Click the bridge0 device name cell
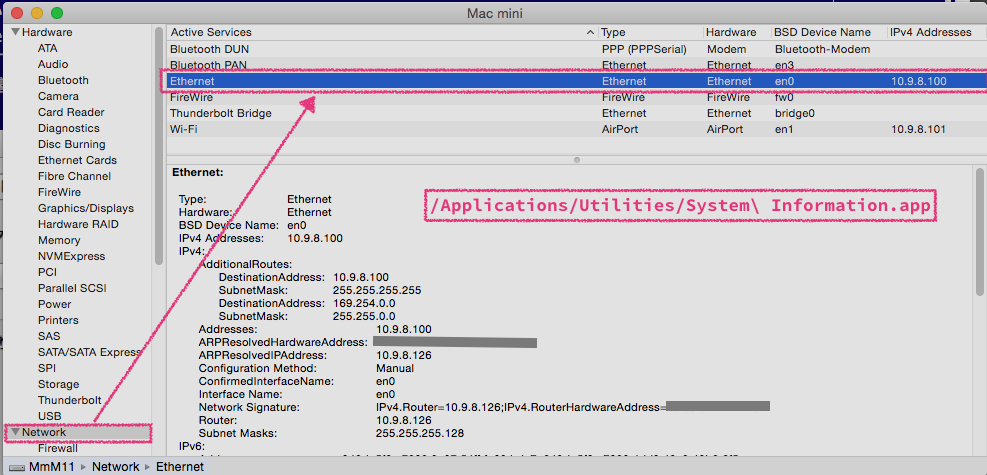This screenshot has width=987, height=475. tap(794, 113)
